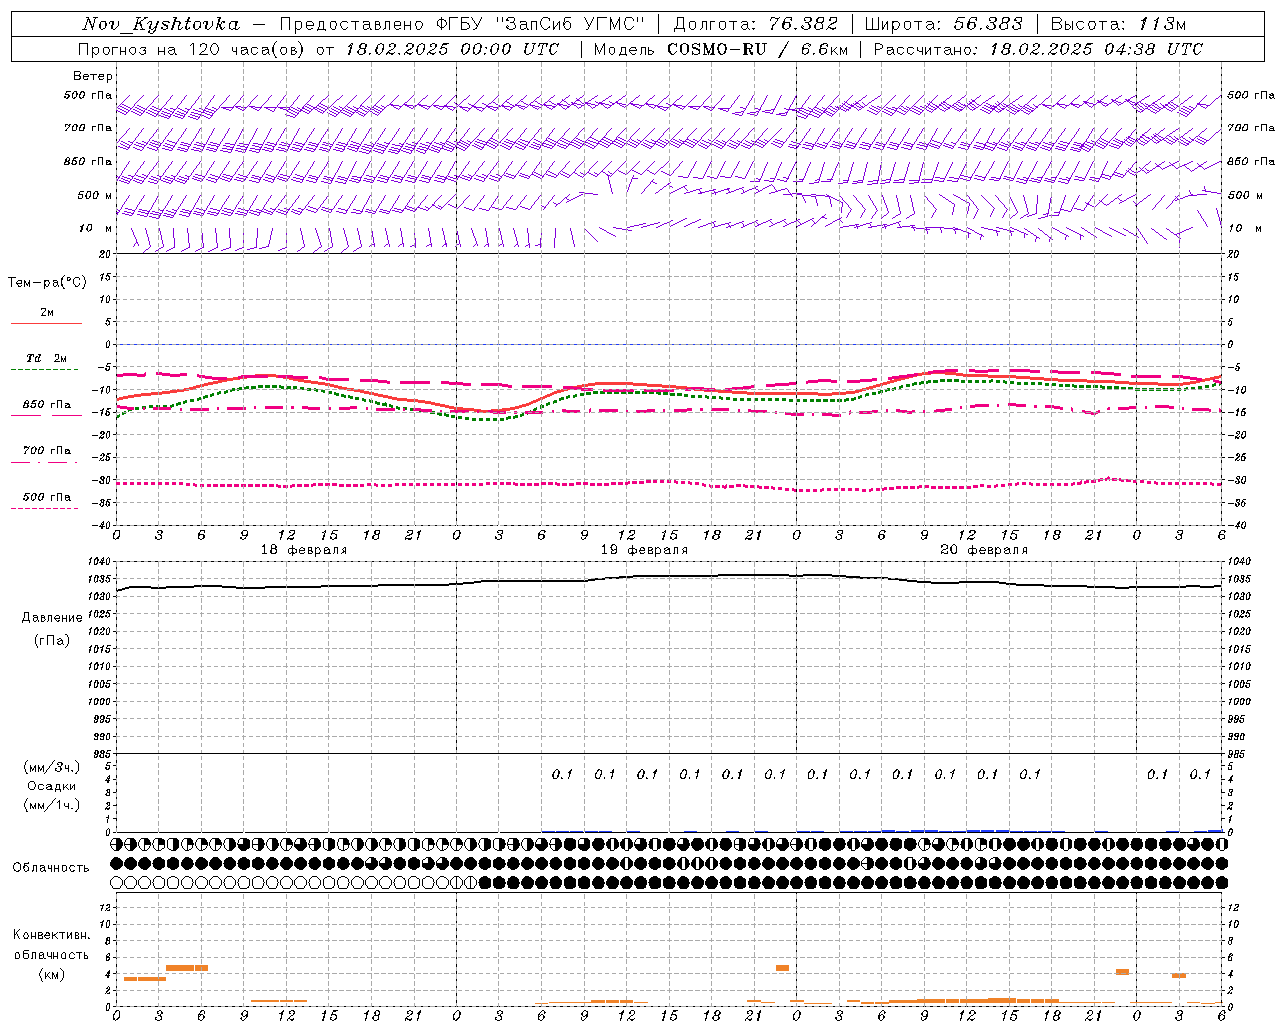Viewport: 1280px width, 1024px height.
Task: Click the forecast start time 18.02.2025 00:00 UTC
Action: pyautogui.click(x=452, y=49)
